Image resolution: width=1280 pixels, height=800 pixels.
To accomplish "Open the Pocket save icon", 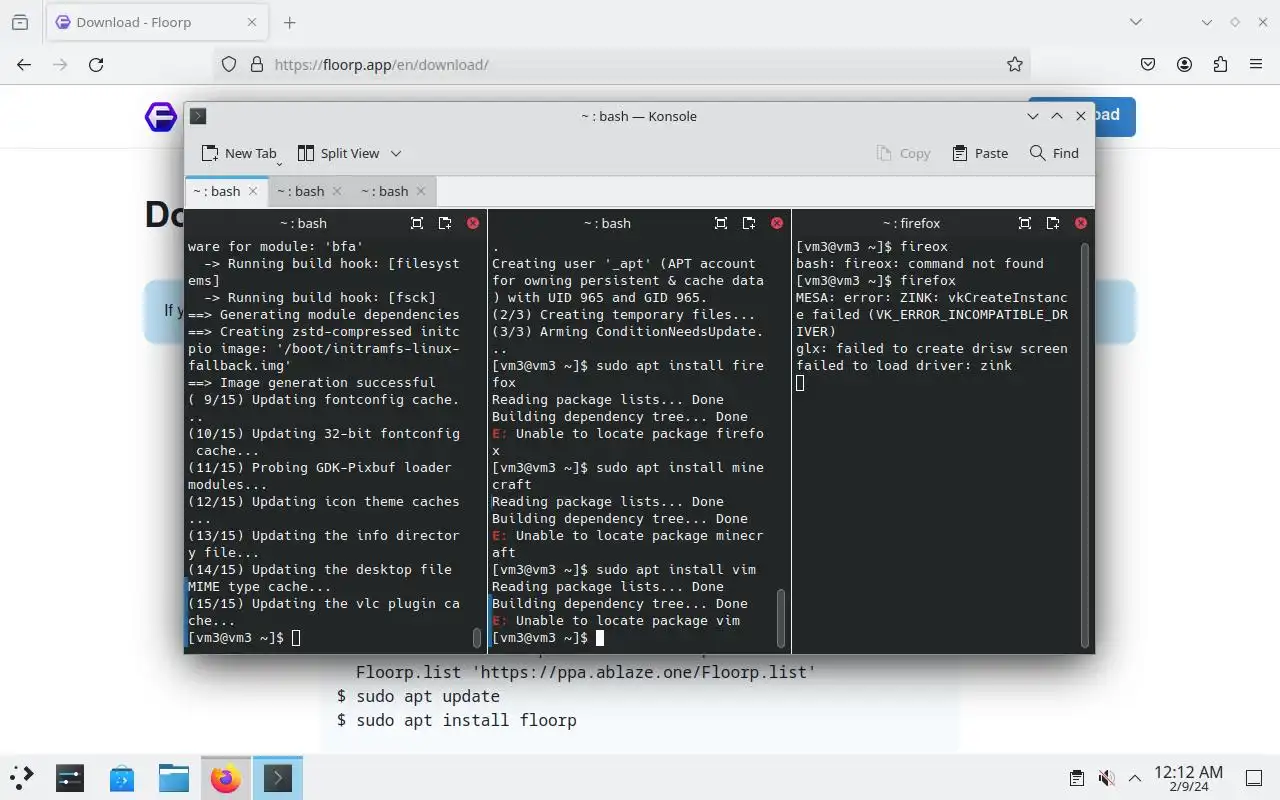I will click(x=1148, y=64).
